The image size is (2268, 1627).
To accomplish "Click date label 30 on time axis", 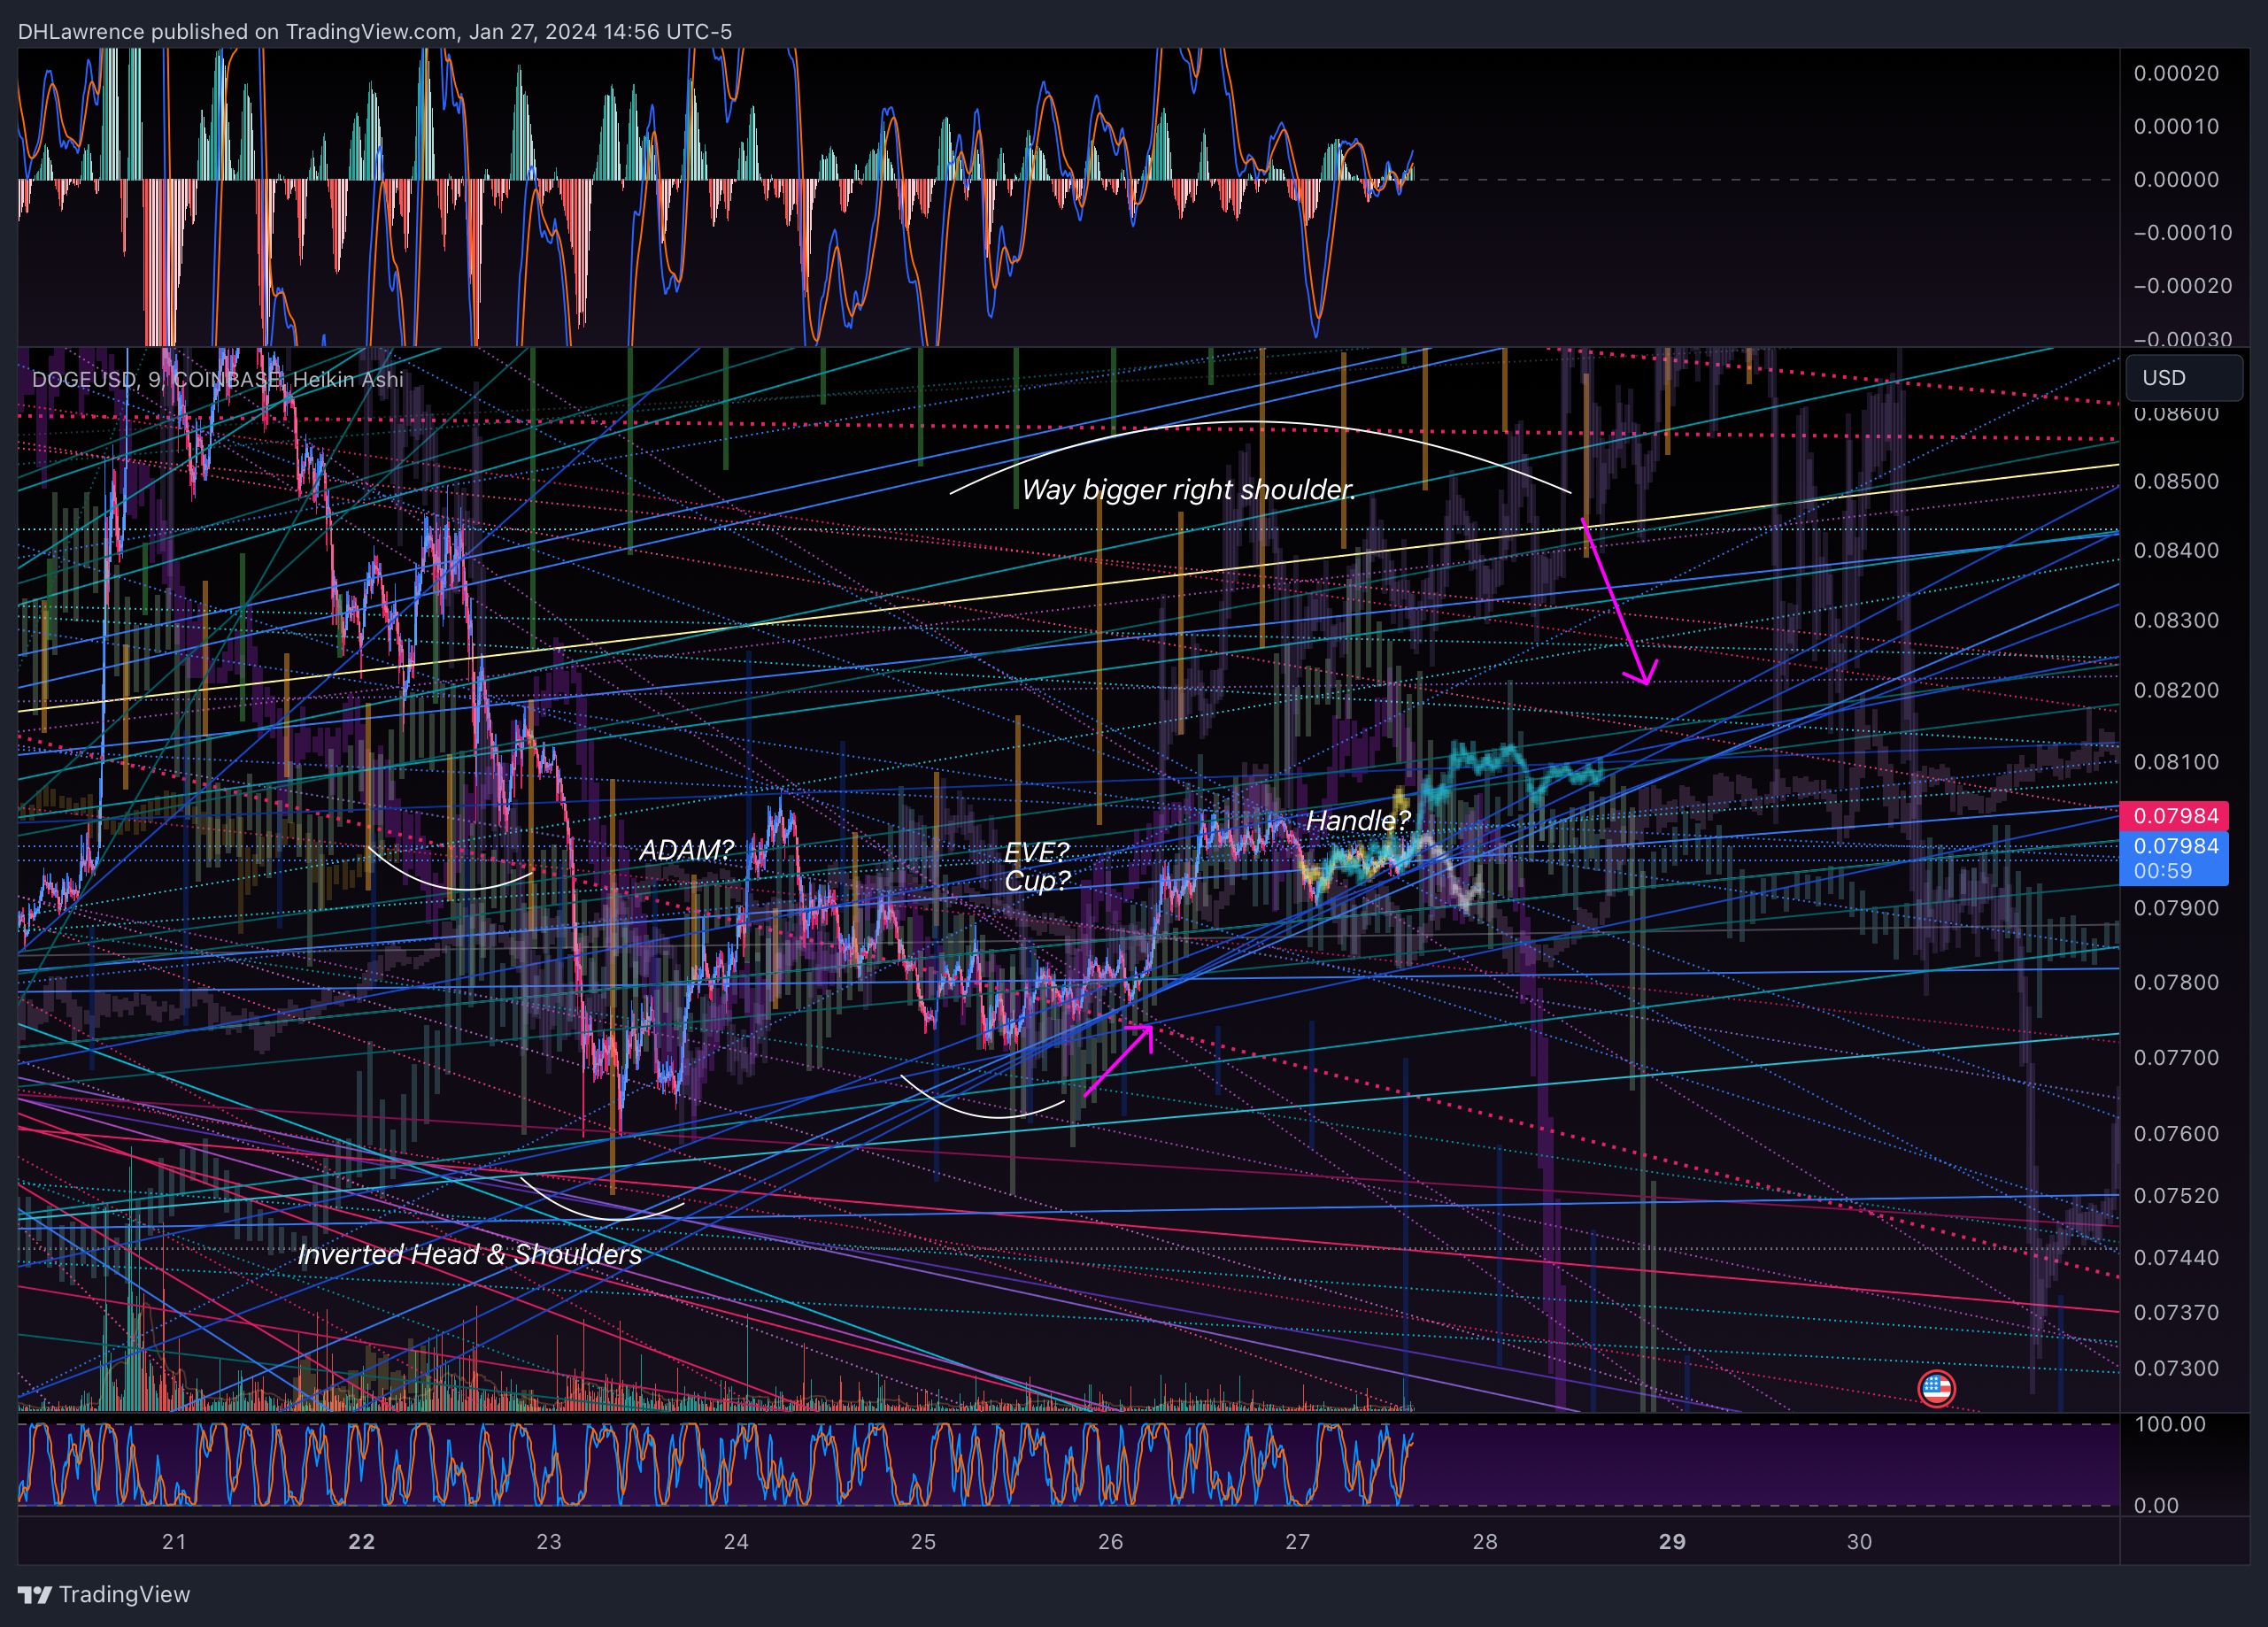I will pyautogui.click(x=1859, y=1541).
